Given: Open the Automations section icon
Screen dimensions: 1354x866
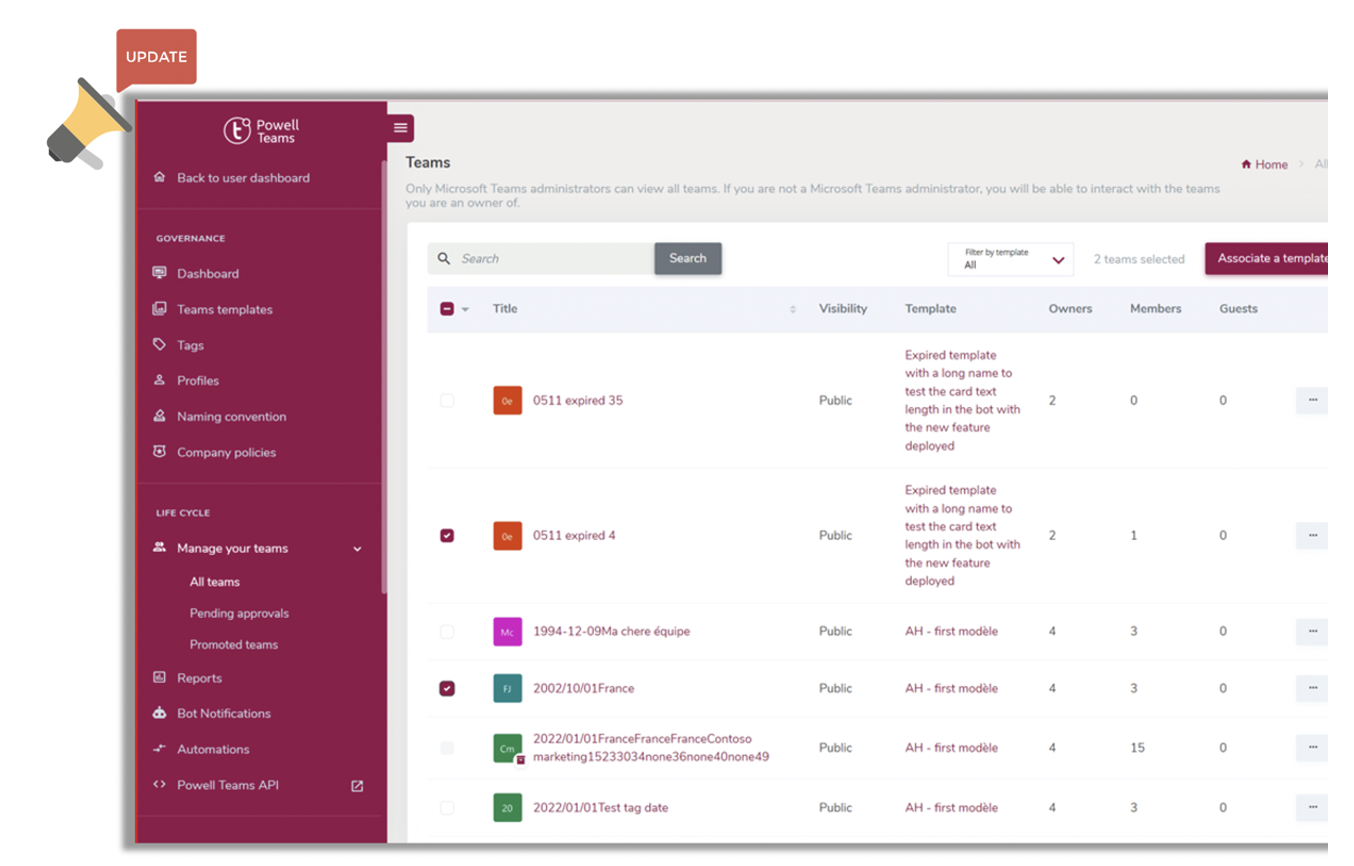Looking at the screenshot, I should click(159, 749).
